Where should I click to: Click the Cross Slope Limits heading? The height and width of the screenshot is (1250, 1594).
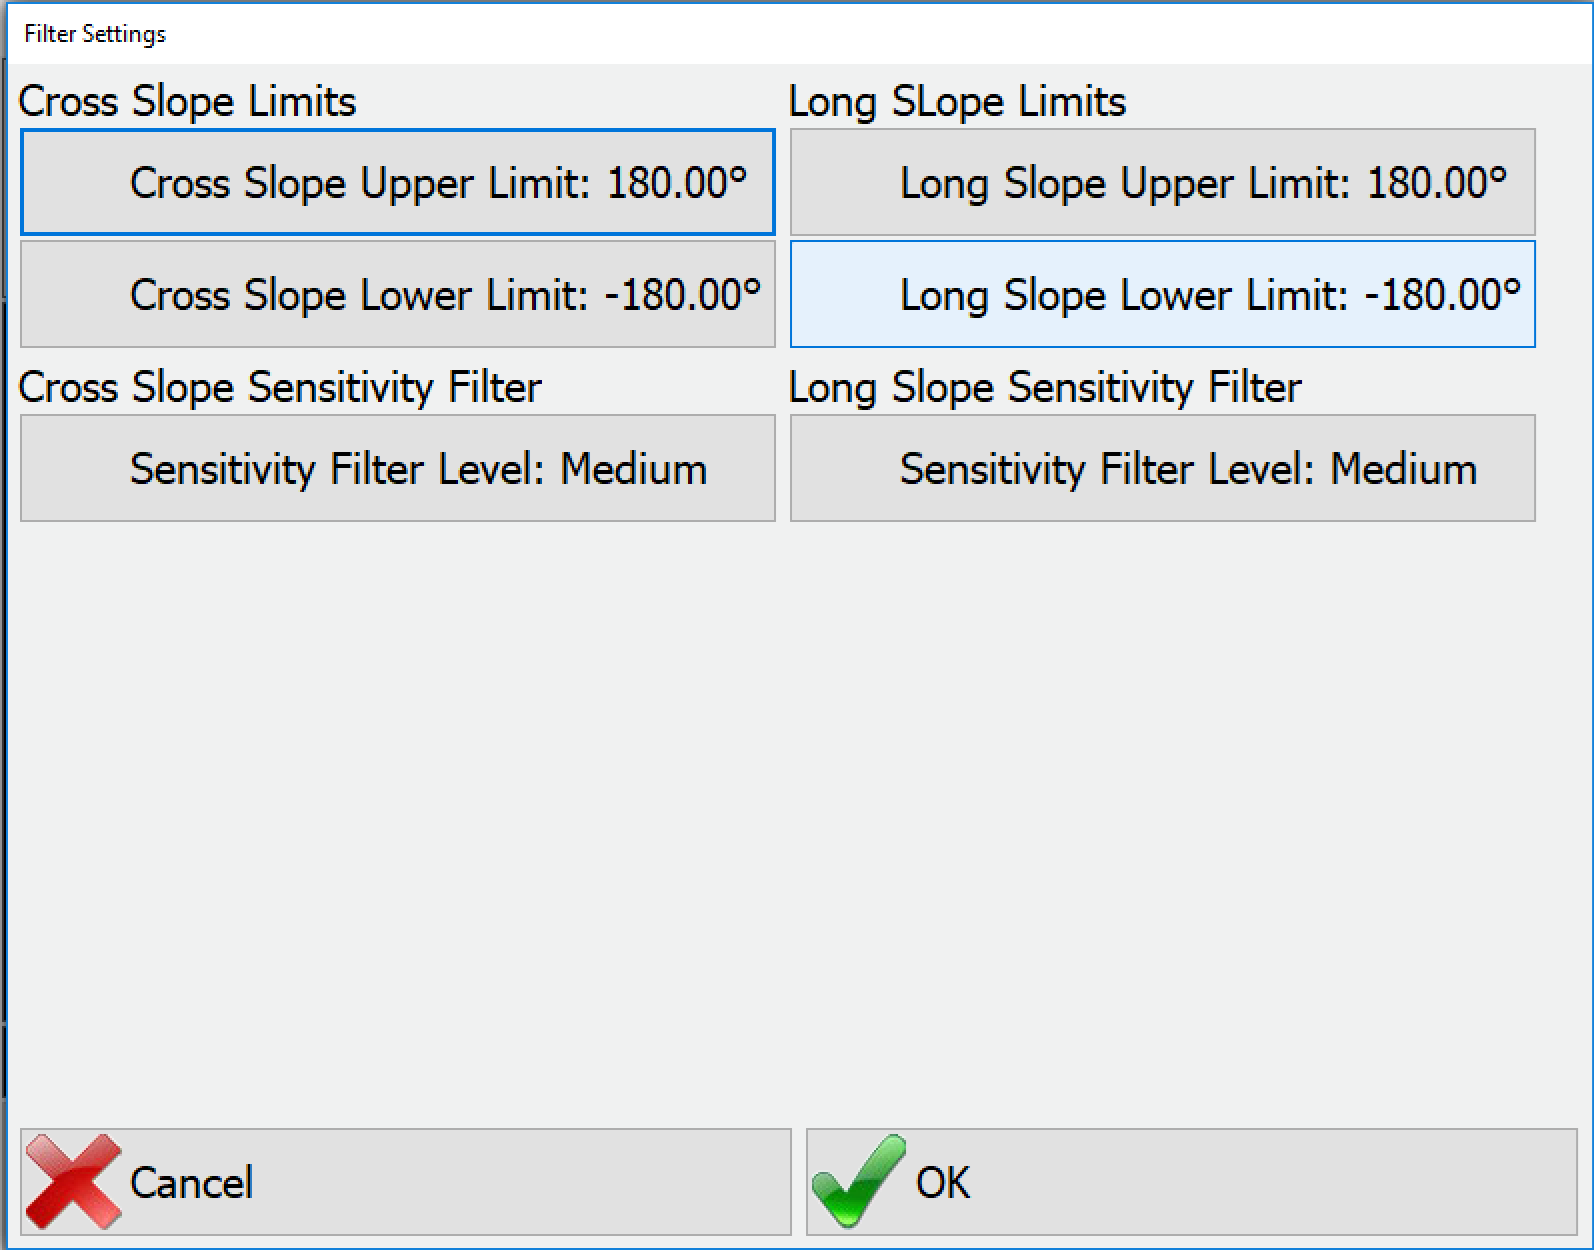(187, 102)
